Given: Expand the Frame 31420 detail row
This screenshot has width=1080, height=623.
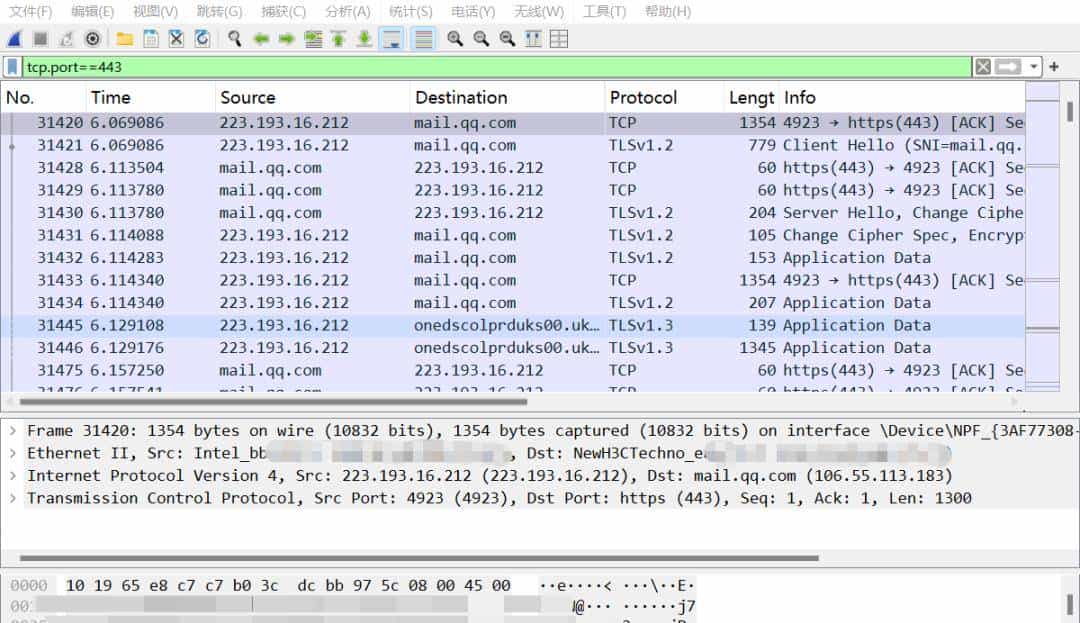Looking at the screenshot, I should click(13, 431).
